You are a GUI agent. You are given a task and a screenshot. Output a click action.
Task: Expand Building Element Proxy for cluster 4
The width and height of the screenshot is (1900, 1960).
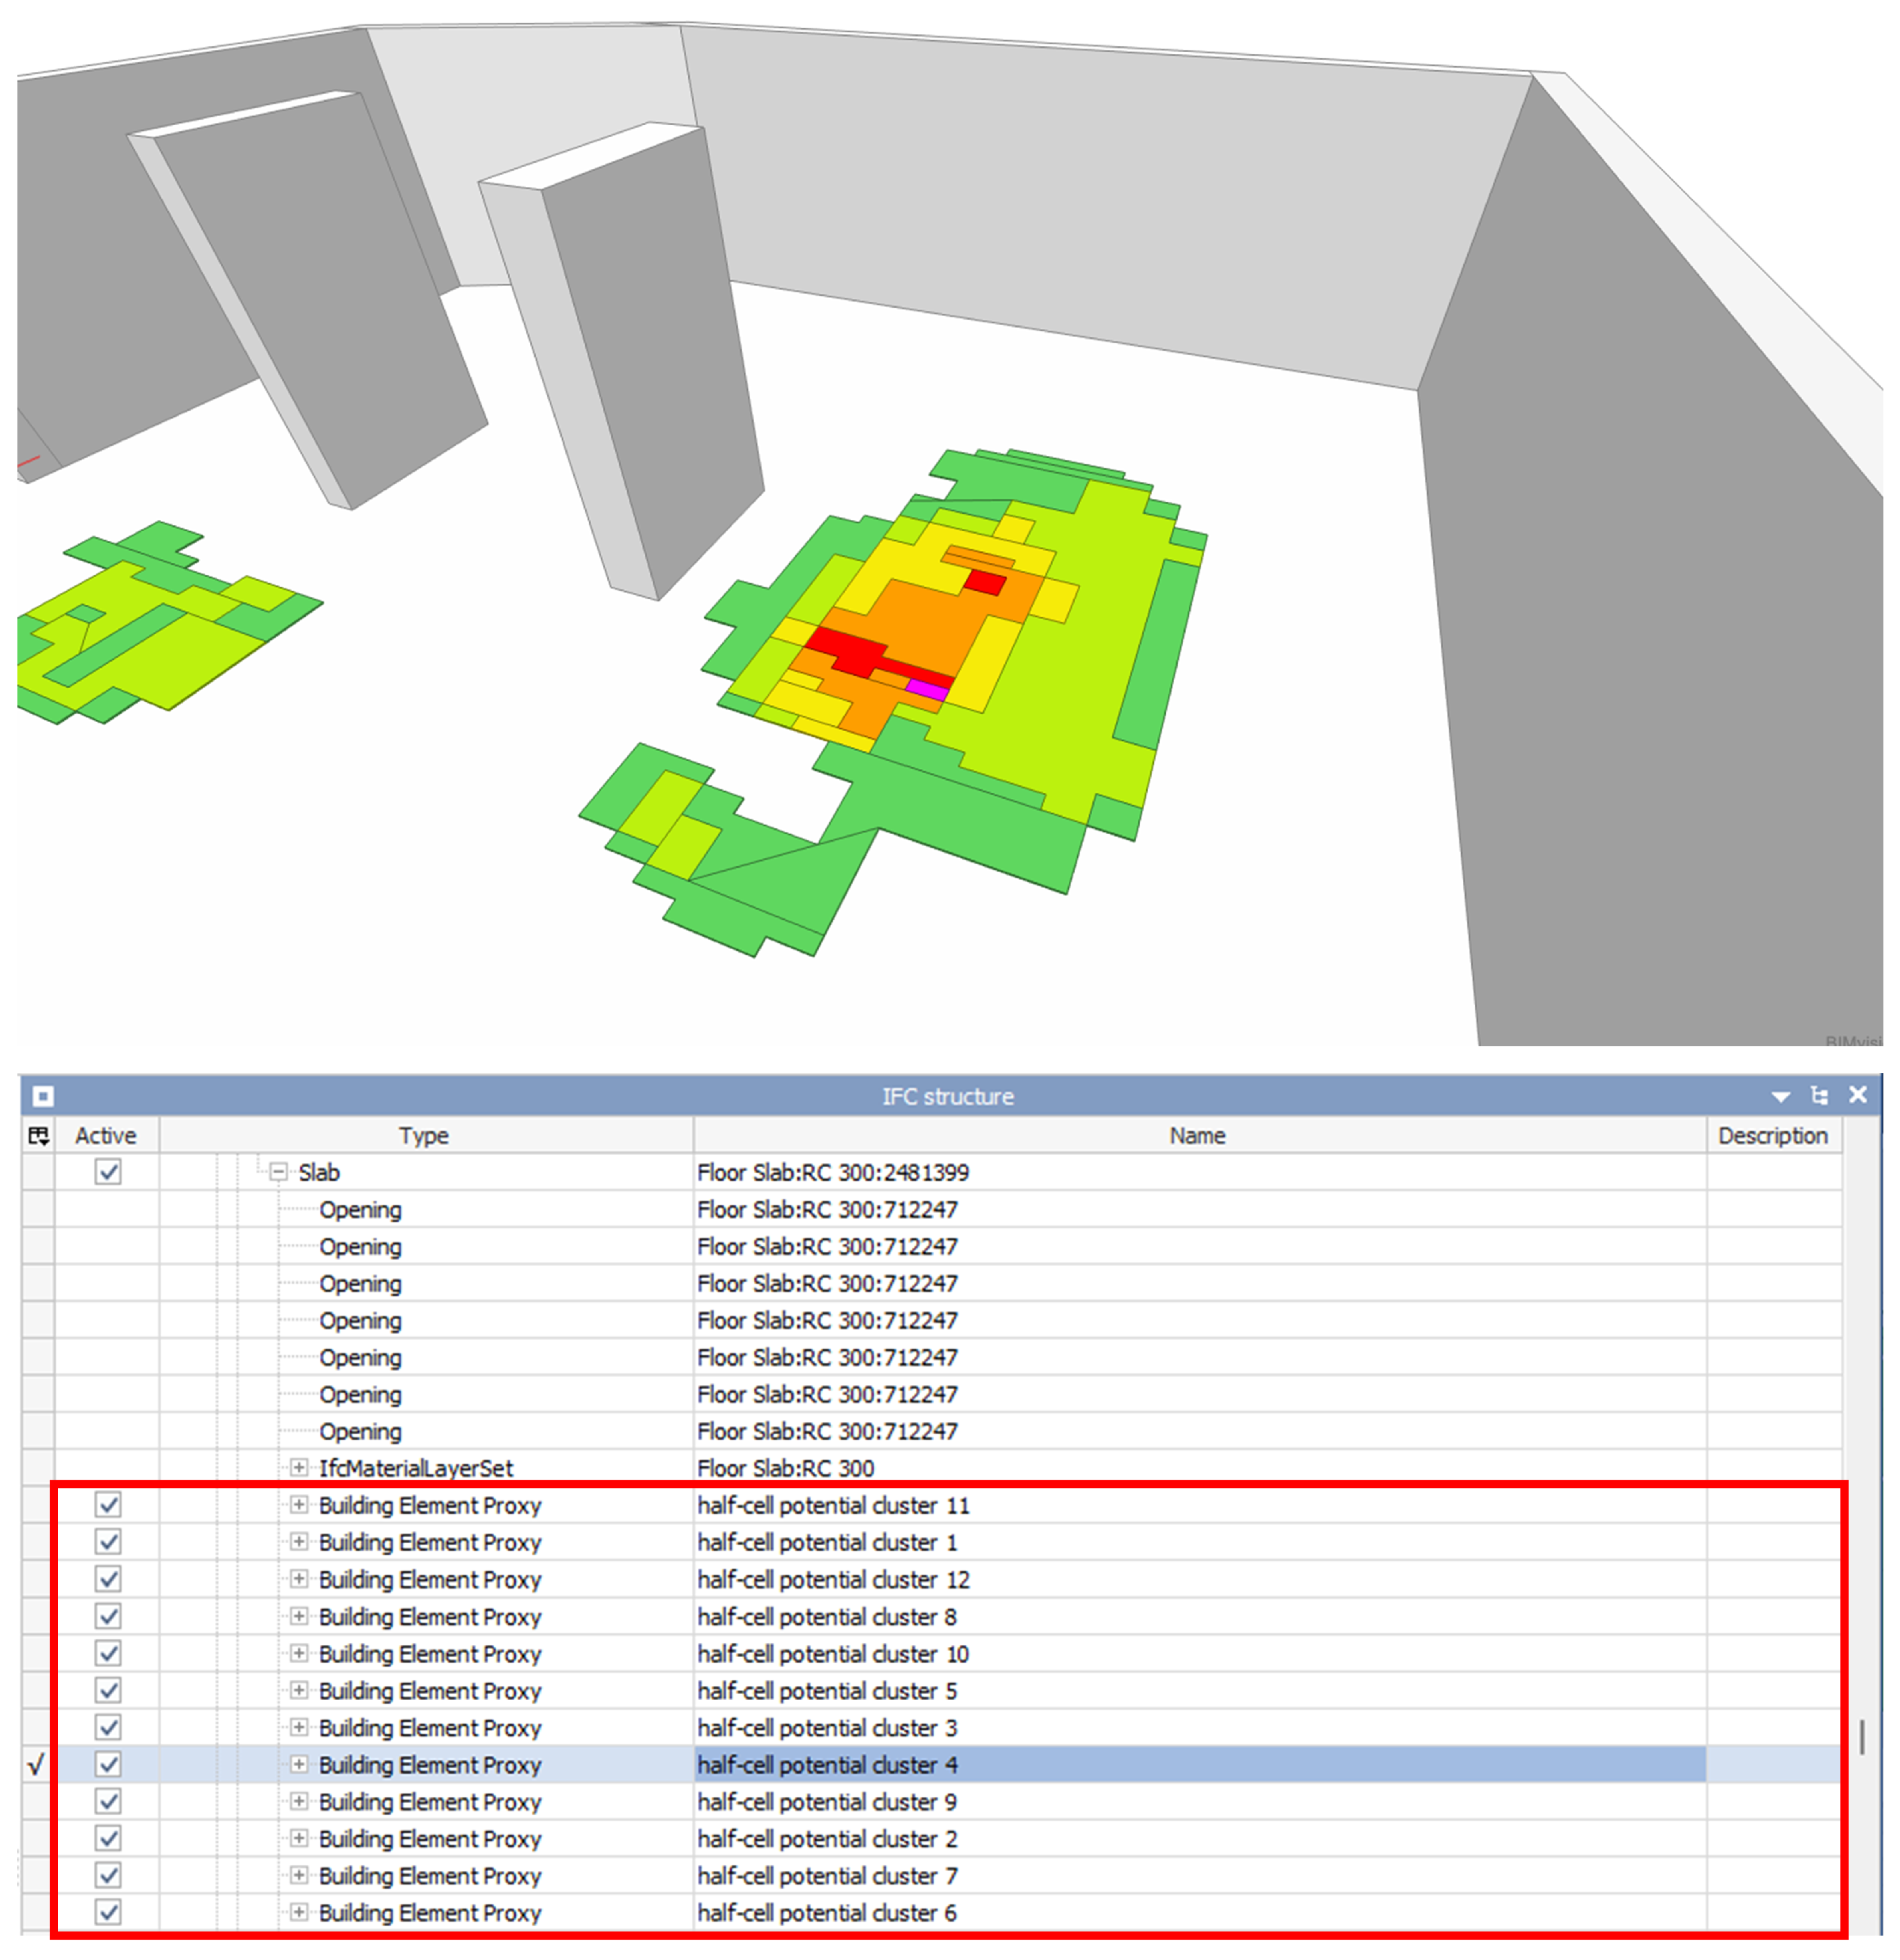(299, 1764)
